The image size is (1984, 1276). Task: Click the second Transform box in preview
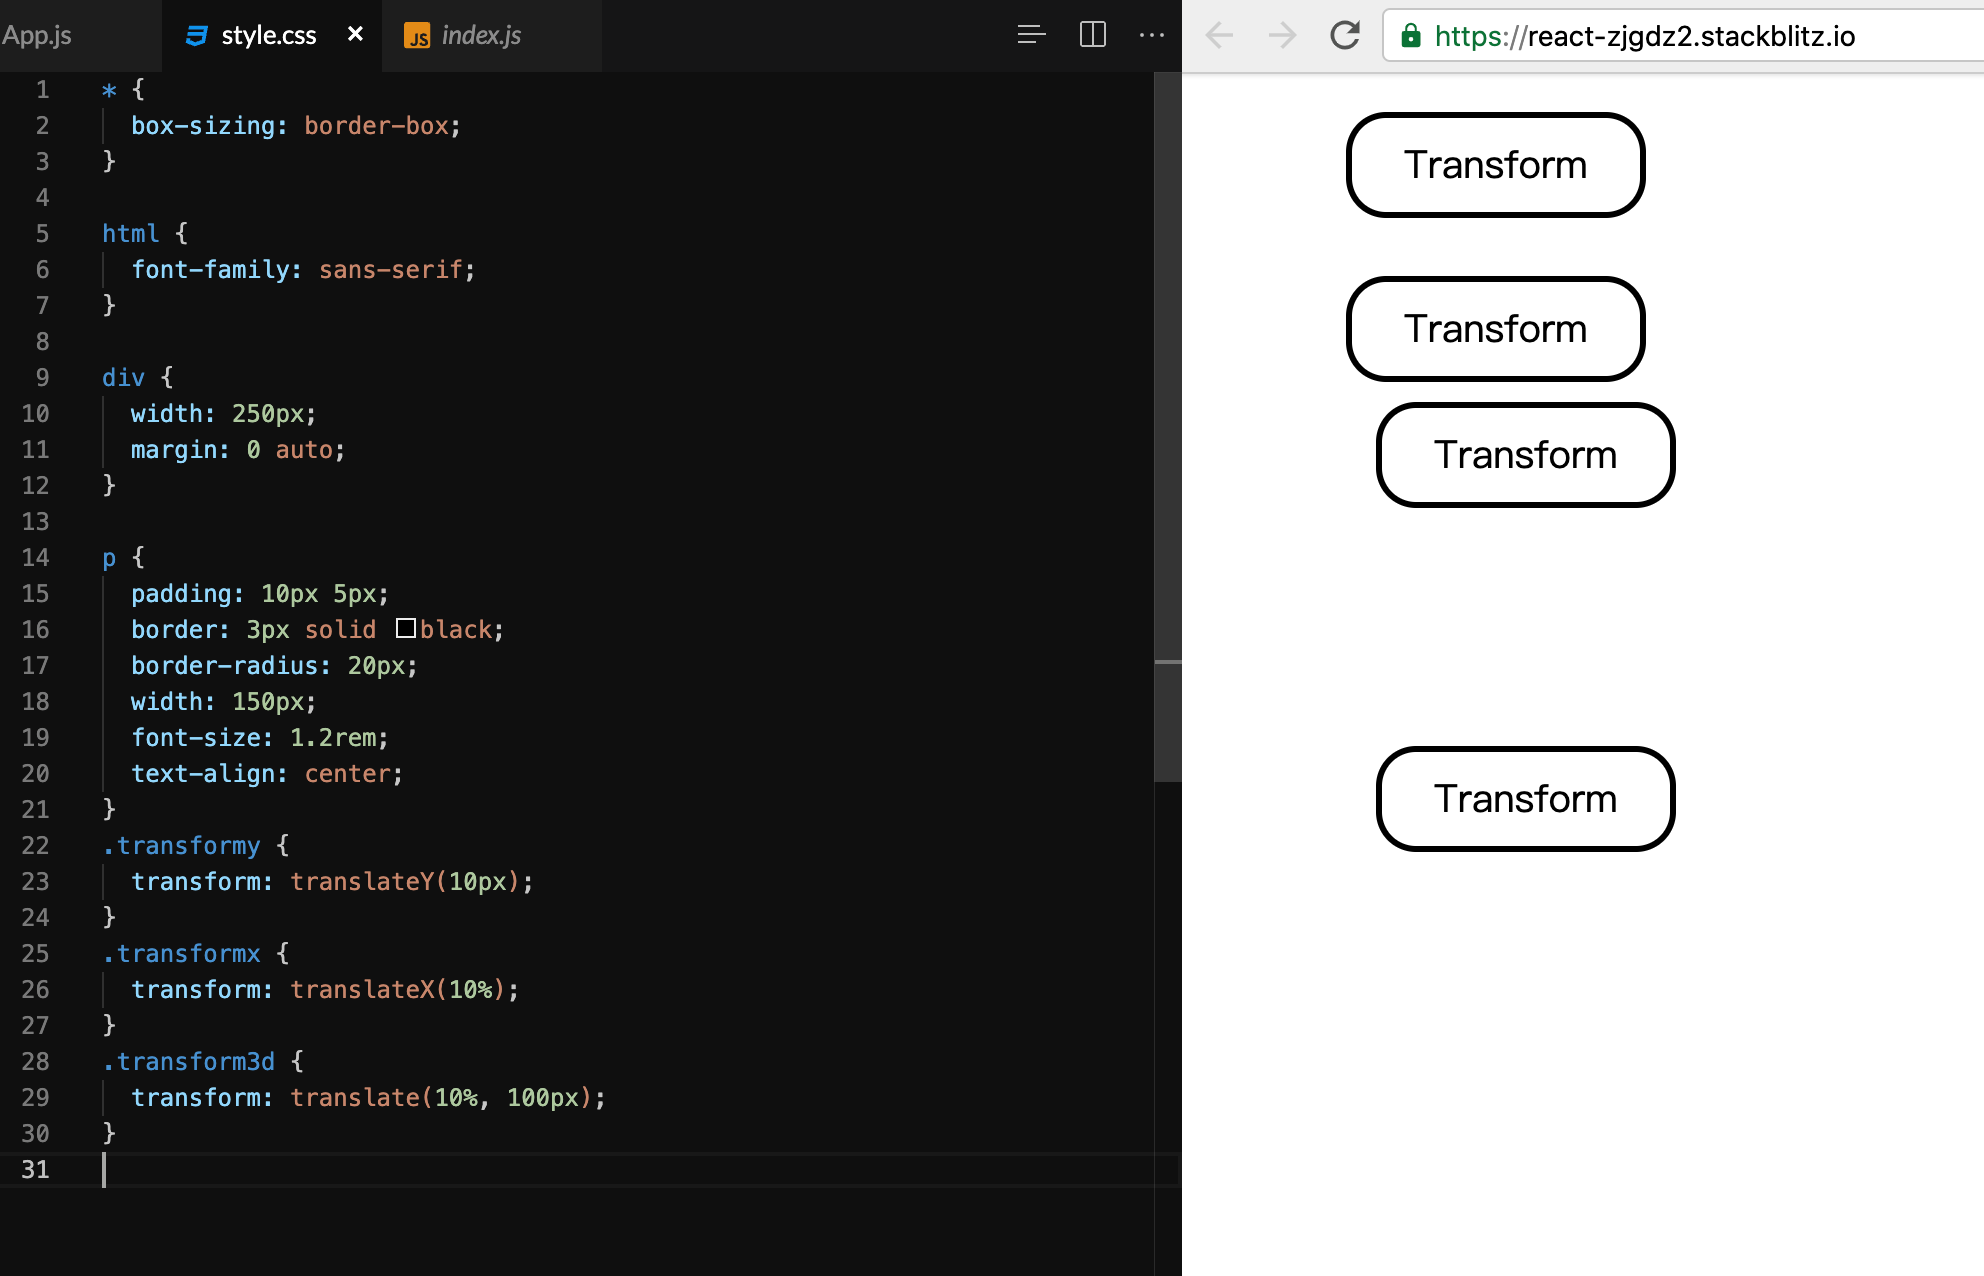[x=1495, y=329]
